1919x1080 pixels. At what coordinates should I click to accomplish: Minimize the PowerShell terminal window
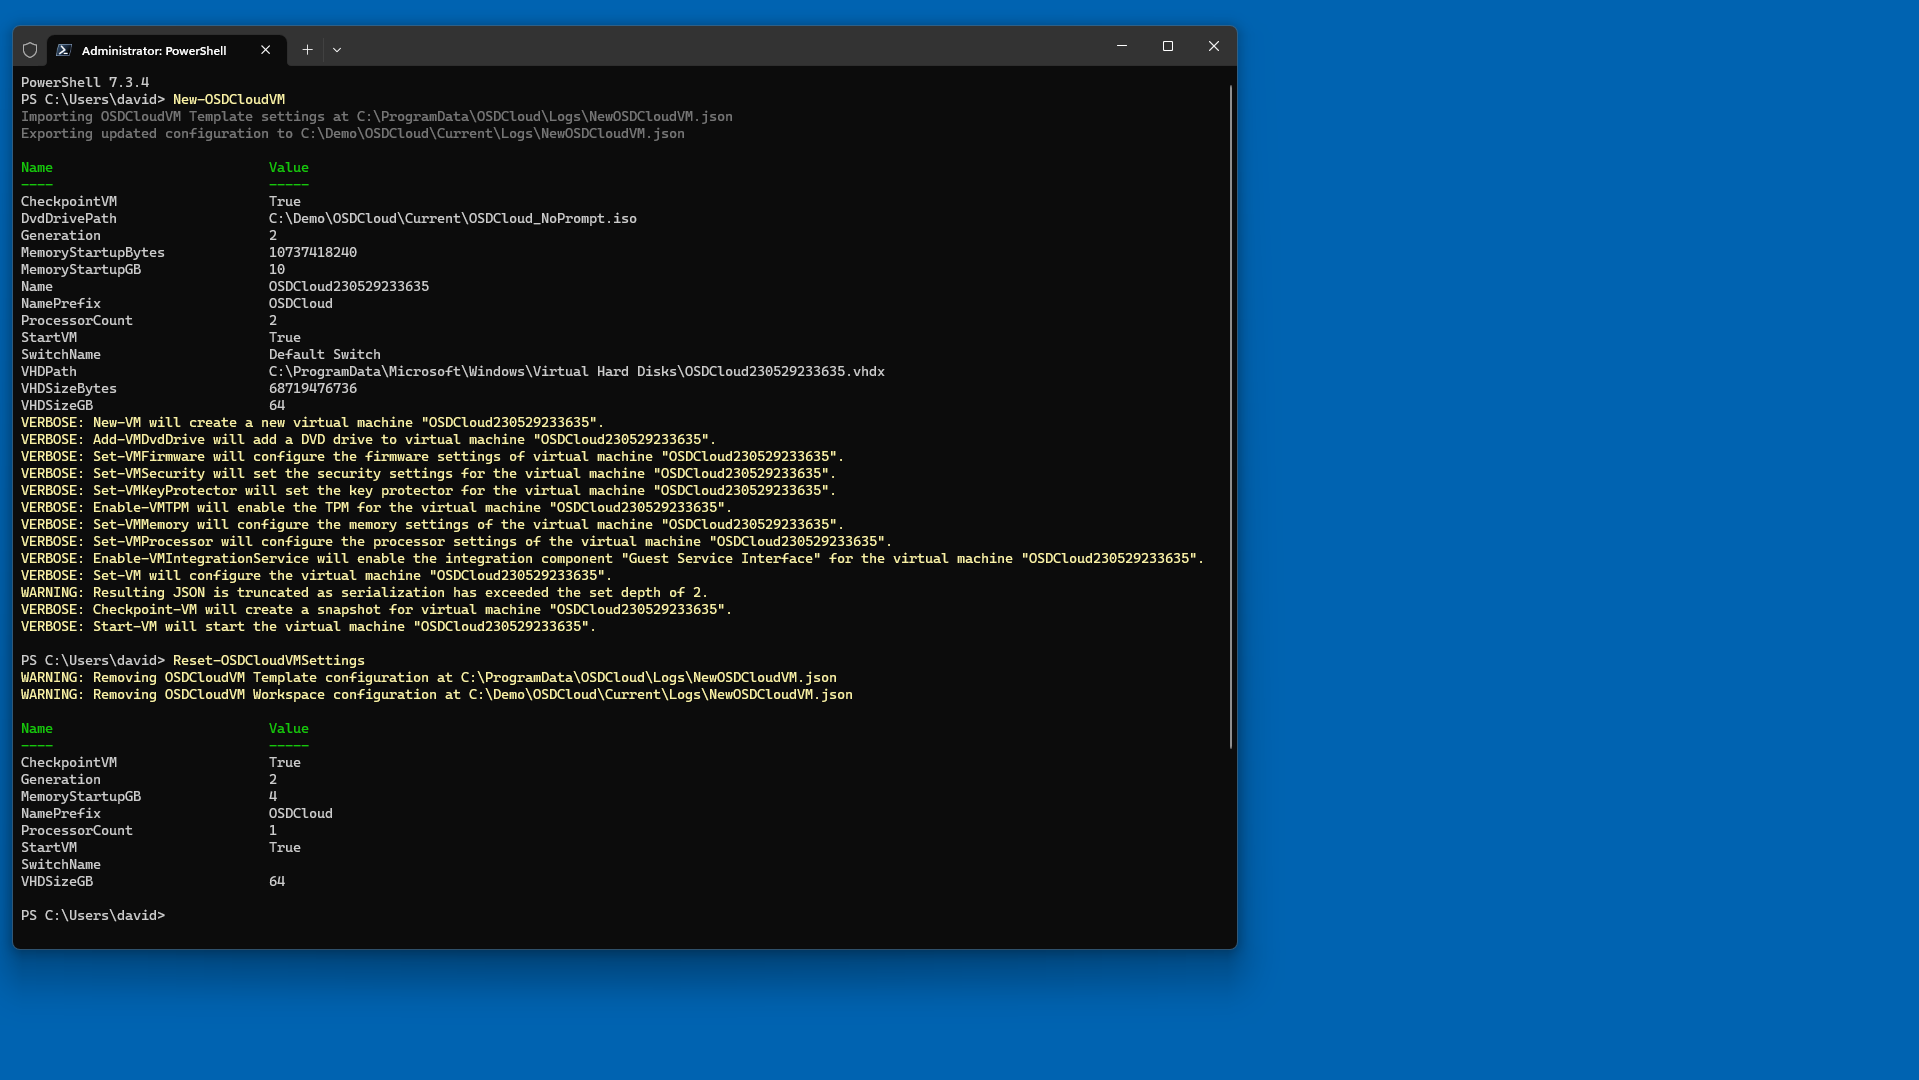pos(1122,46)
